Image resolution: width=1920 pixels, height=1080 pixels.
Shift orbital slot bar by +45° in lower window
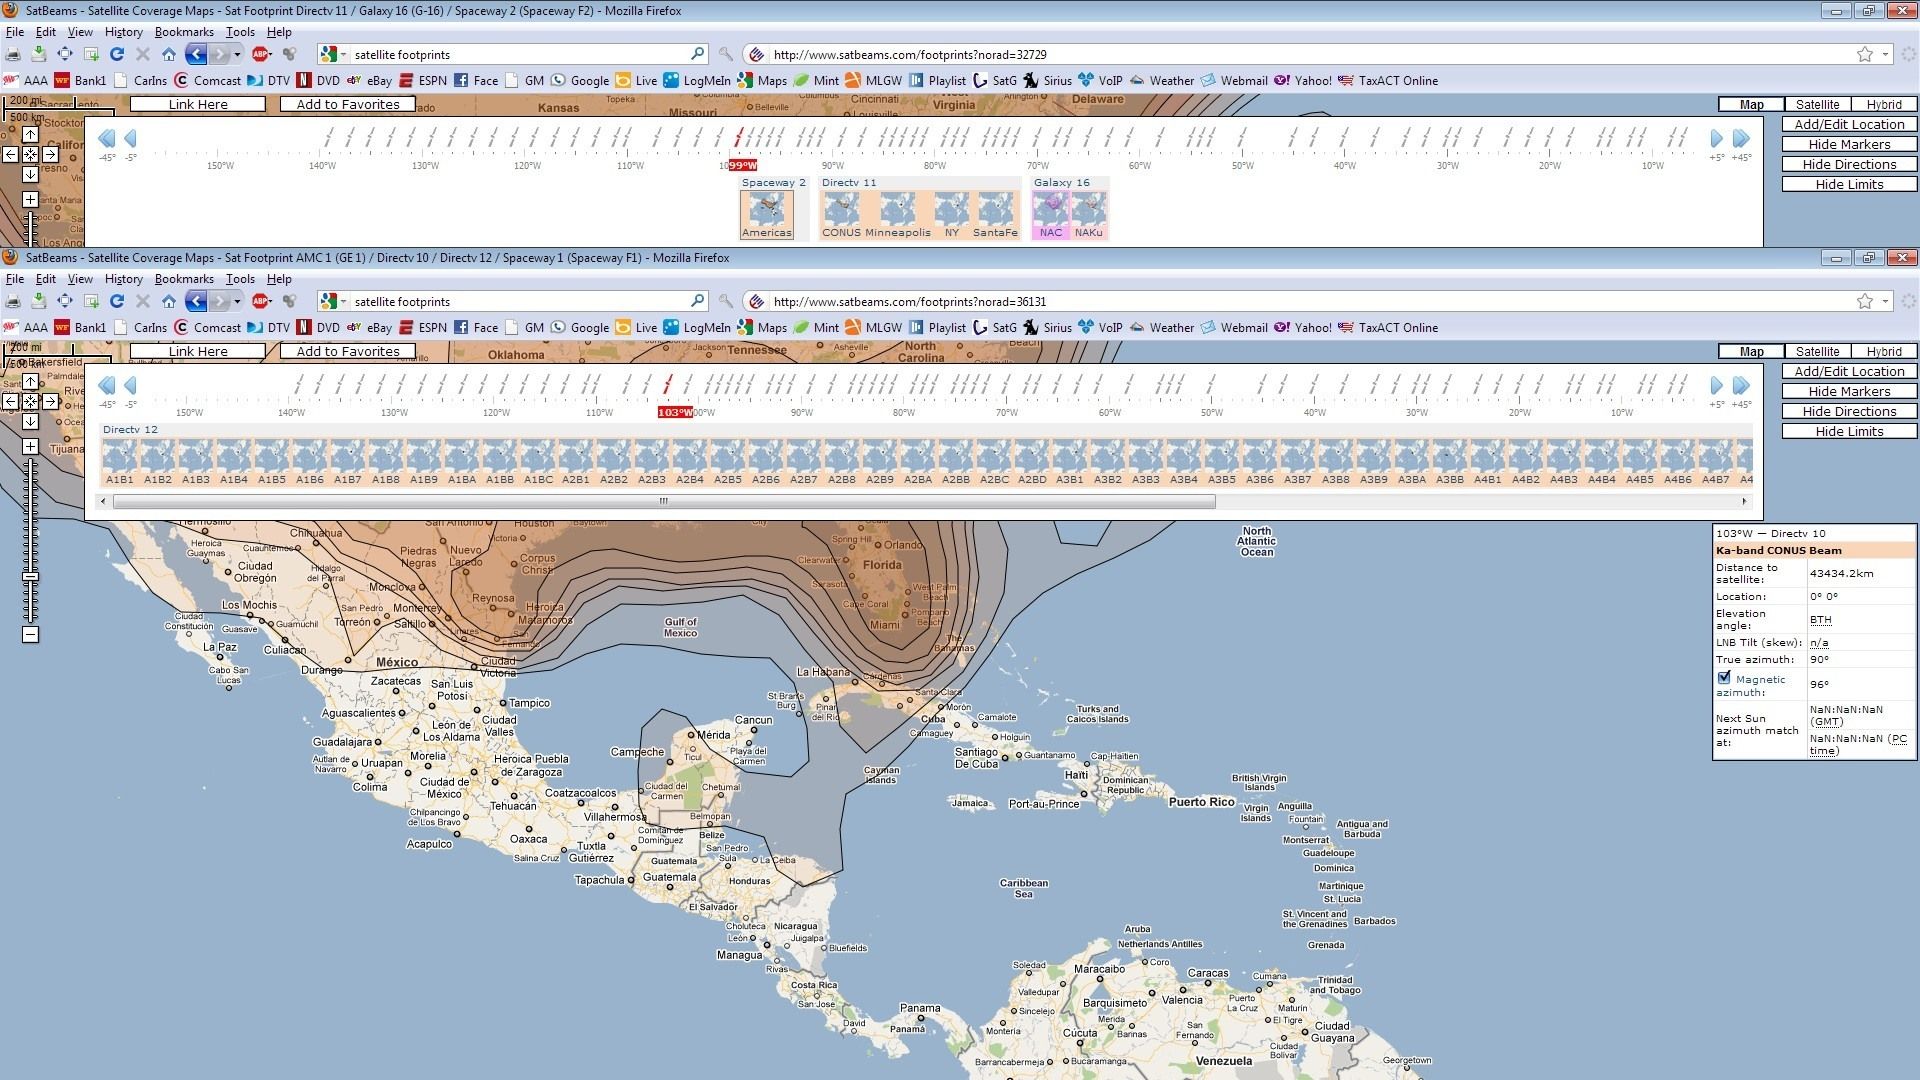point(1742,386)
